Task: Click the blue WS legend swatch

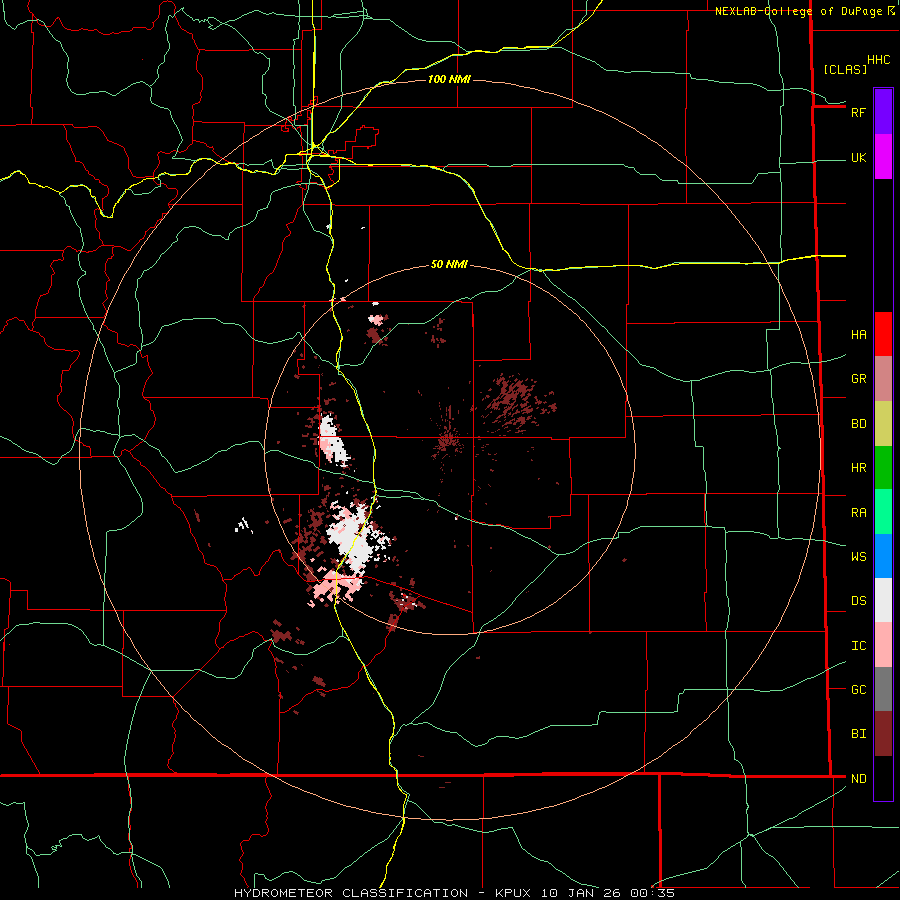Action: click(883, 556)
